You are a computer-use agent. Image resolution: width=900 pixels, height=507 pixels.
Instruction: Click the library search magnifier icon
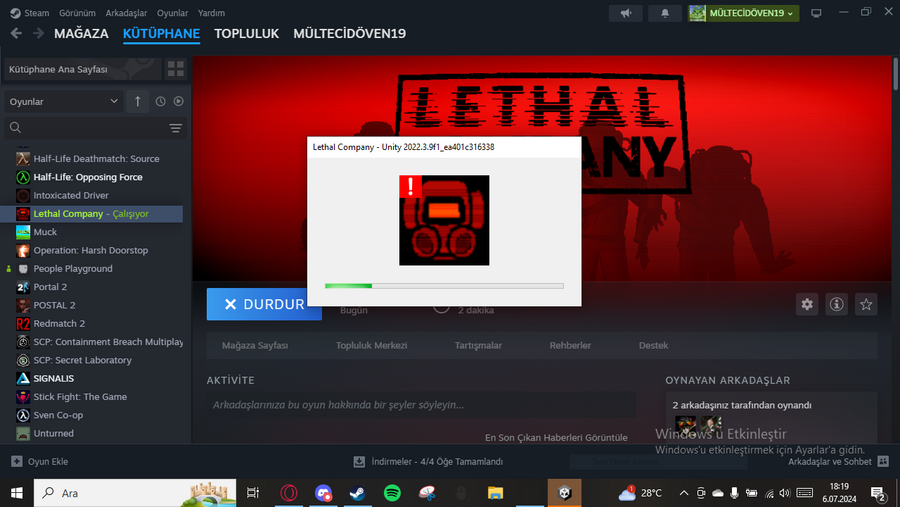(15, 127)
